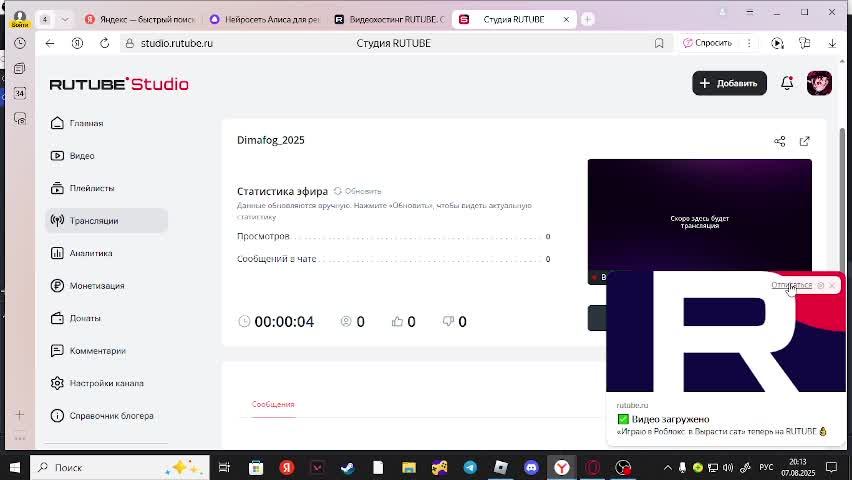
Task: Open Windows action center icon
Action: coord(831,467)
